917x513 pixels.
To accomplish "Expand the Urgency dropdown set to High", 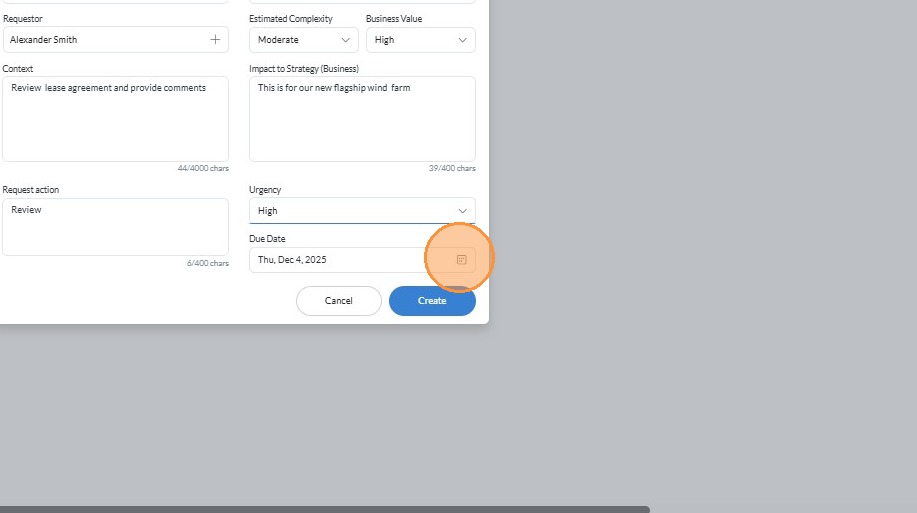I will click(x=361, y=211).
